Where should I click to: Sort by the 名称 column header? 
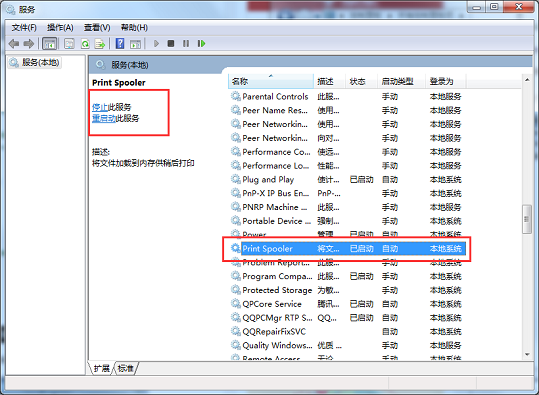(271, 81)
